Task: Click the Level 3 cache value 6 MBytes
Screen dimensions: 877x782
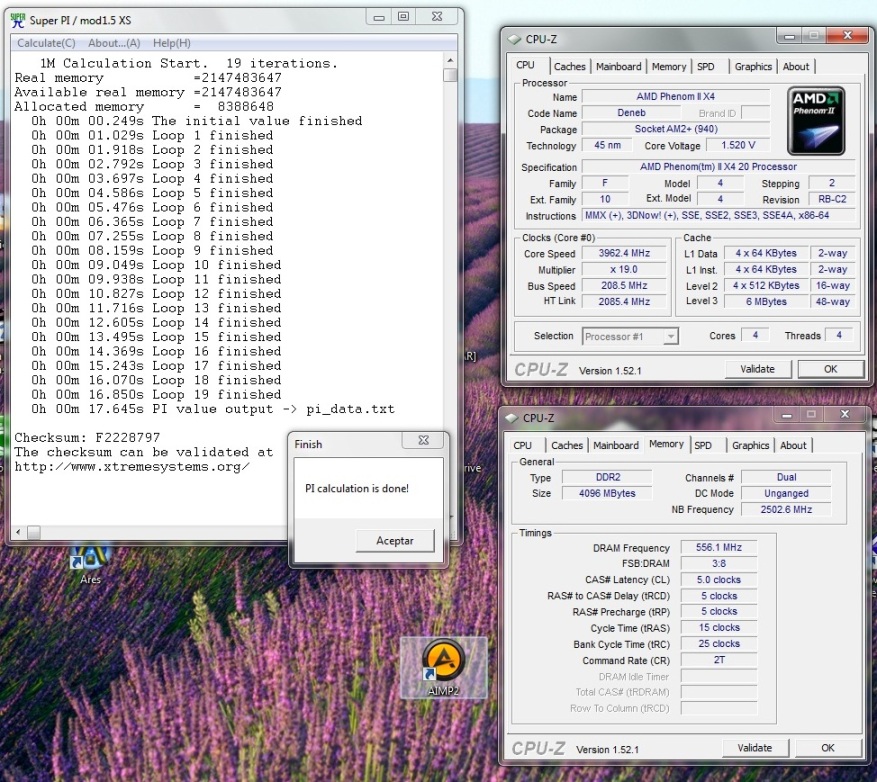Action: (766, 302)
